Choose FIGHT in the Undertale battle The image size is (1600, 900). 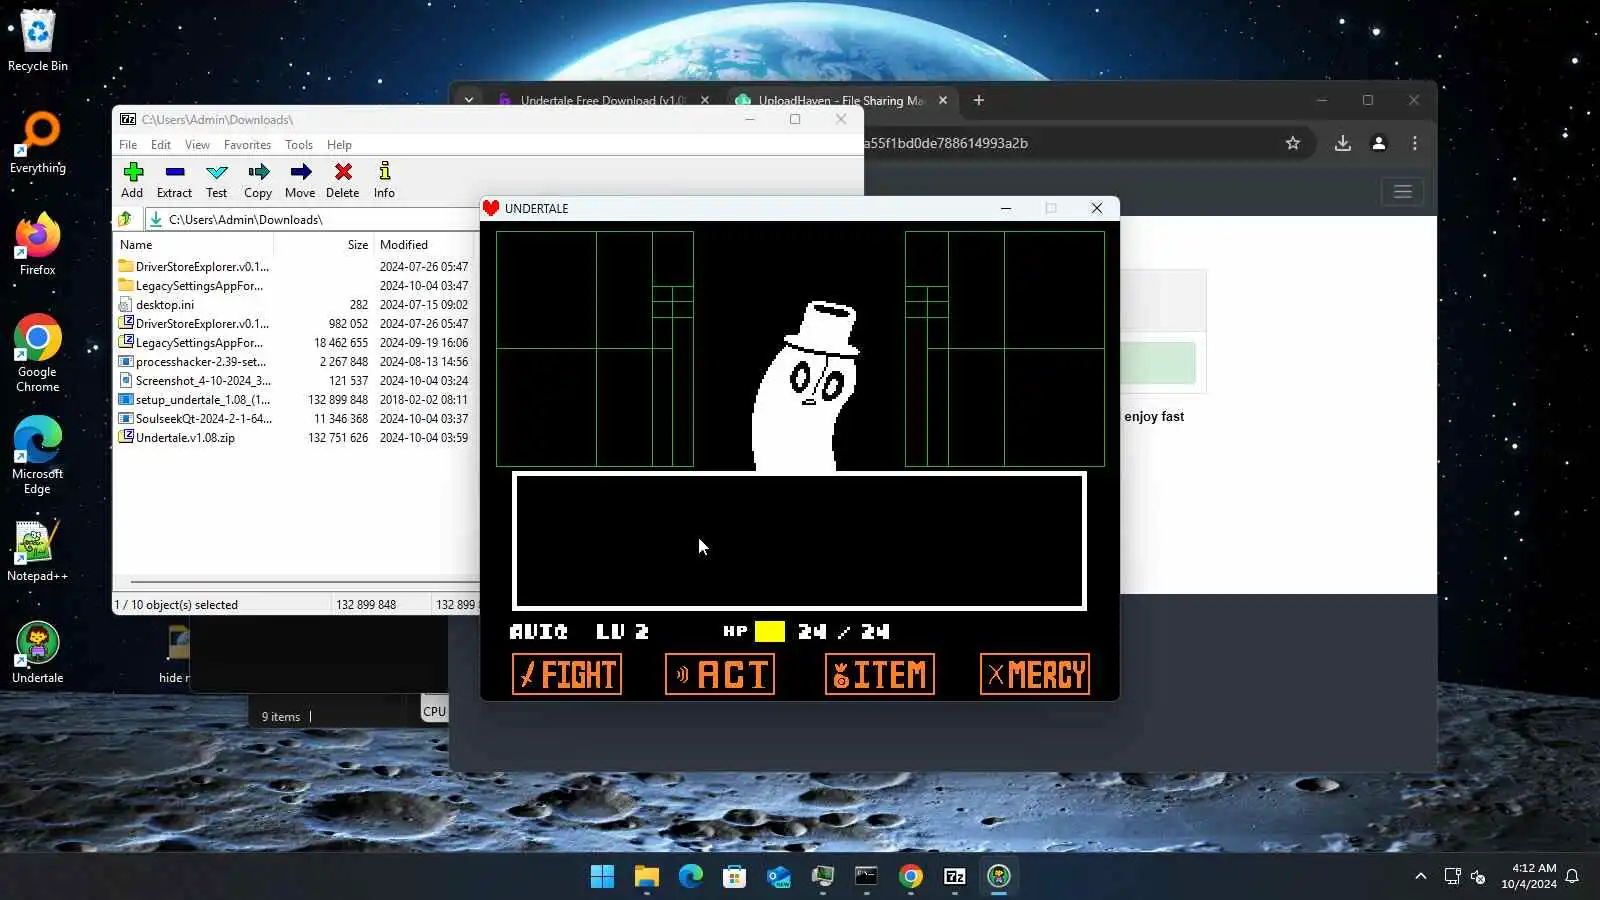click(x=567, y=674)
